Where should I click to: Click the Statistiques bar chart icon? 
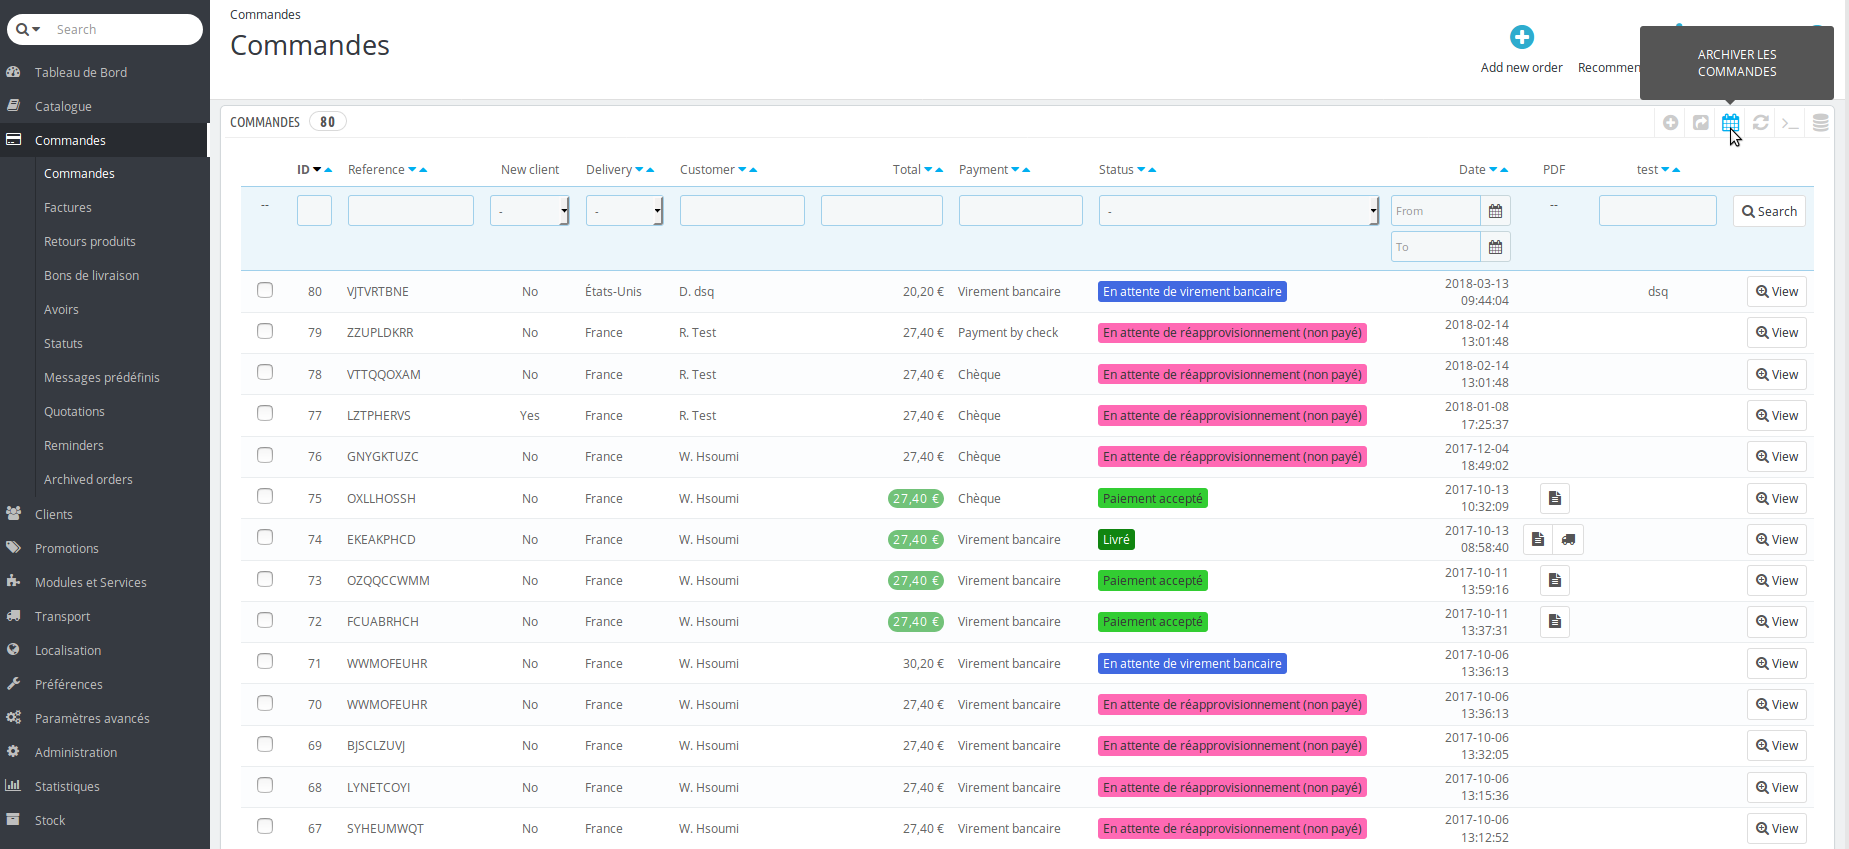[13, 785]
